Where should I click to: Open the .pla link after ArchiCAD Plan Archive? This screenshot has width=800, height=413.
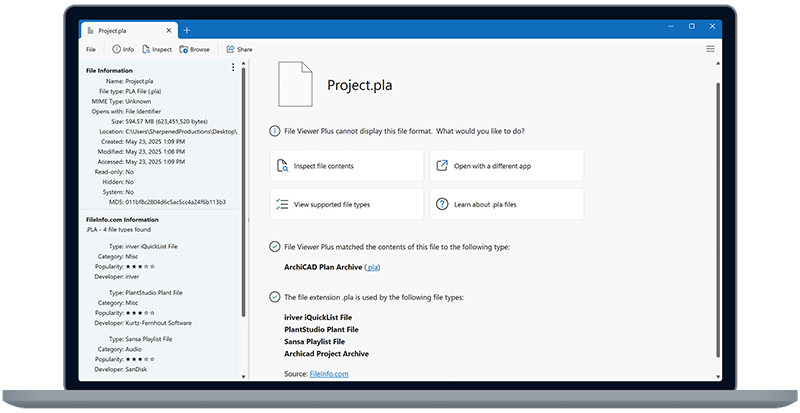372,267
